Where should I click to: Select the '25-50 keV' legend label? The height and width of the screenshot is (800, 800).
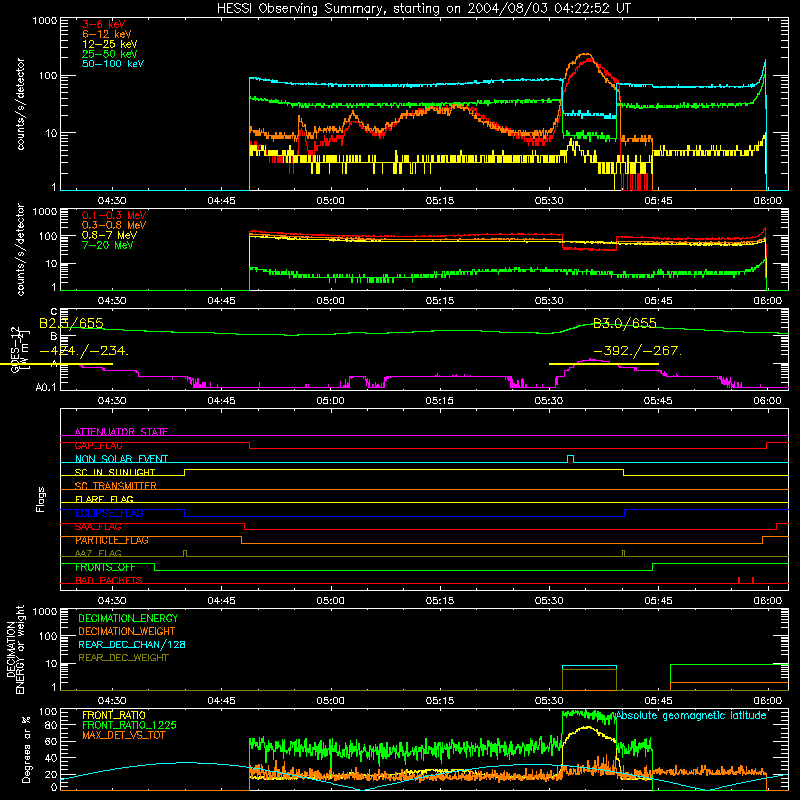tap(110, 54)
